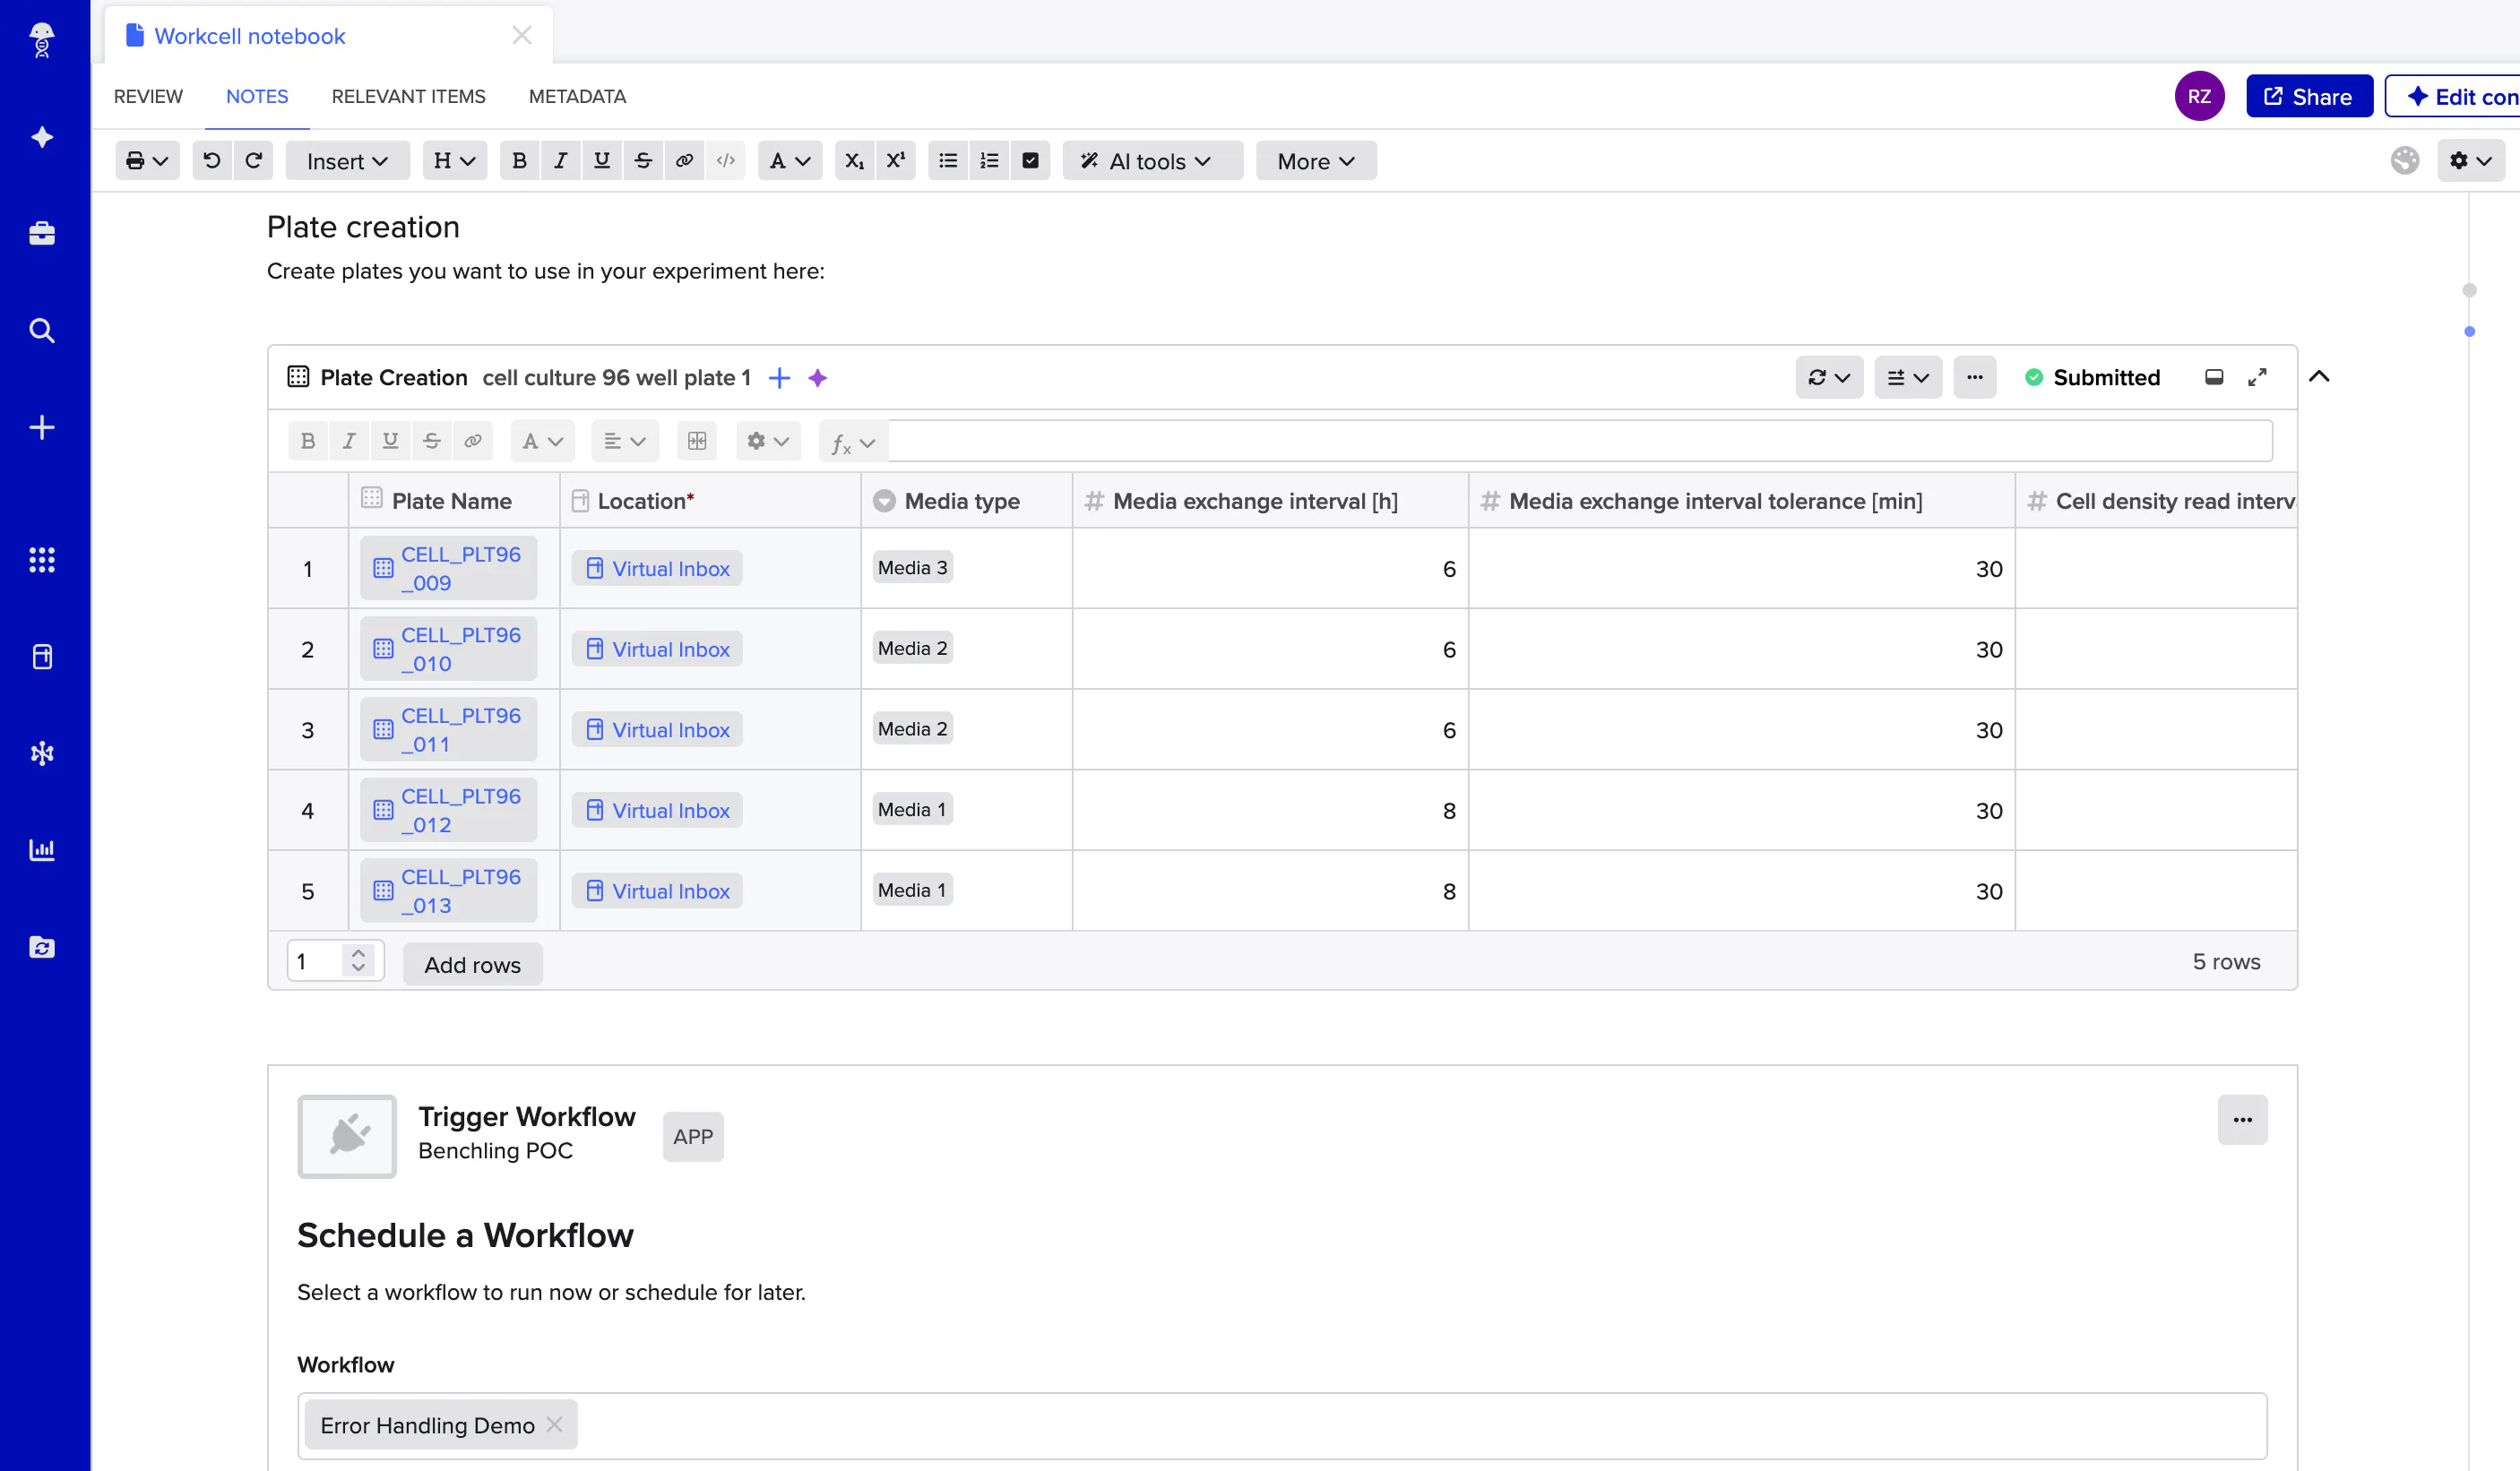Open the More dropdown
This screenshot has width=2520, height=1471.
pos(1316,160)
